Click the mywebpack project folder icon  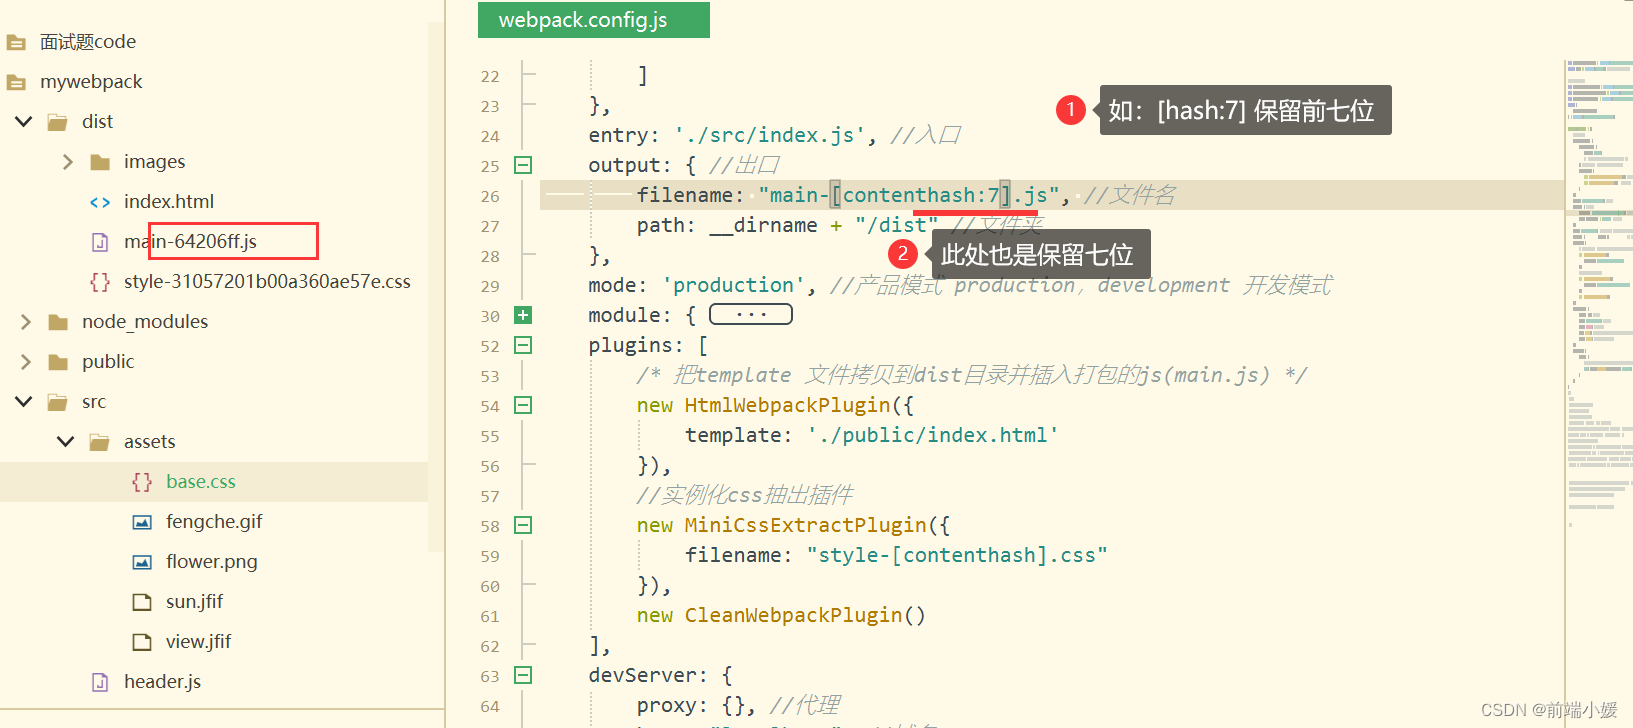point(16,82)
